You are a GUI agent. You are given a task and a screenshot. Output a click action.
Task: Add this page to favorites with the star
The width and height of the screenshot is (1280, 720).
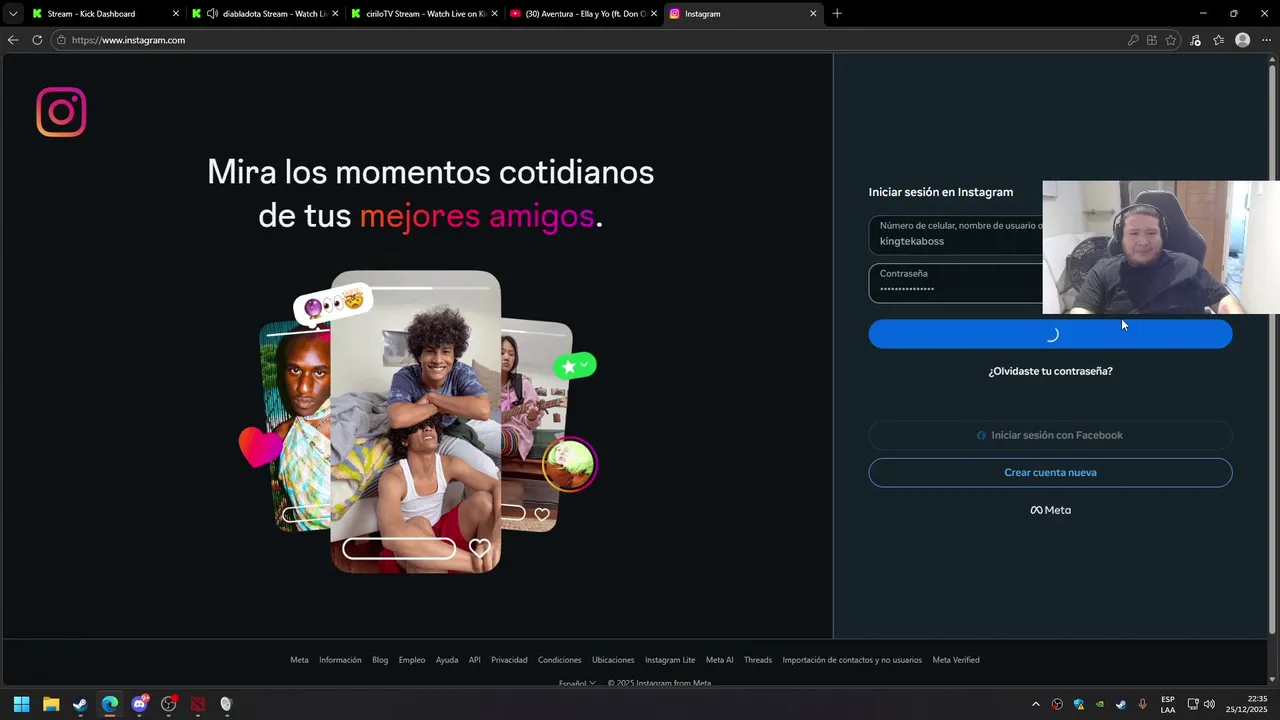[x=1171, y=40]
